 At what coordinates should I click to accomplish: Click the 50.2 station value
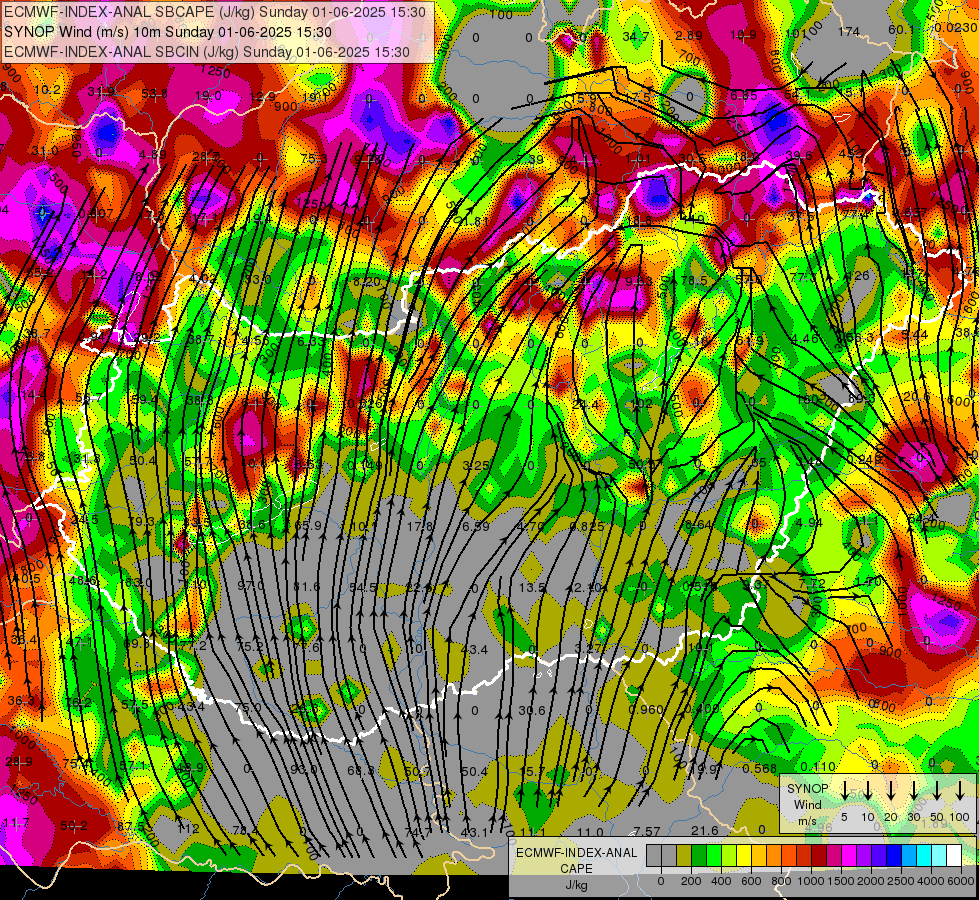(x=74, y=826)
